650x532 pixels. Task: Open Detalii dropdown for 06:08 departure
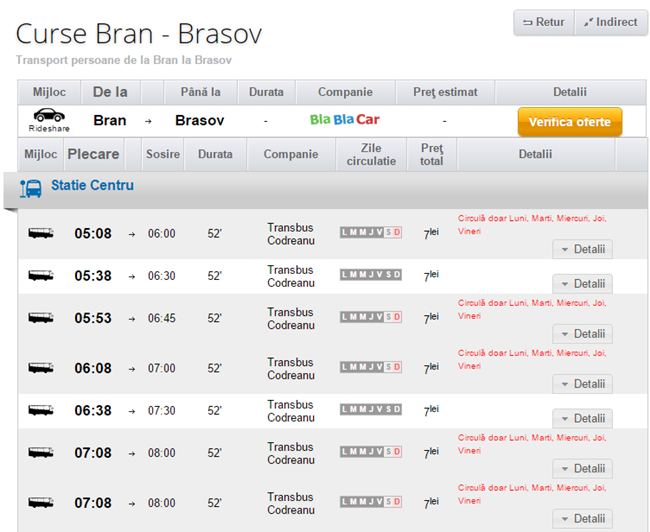[582, 384]
